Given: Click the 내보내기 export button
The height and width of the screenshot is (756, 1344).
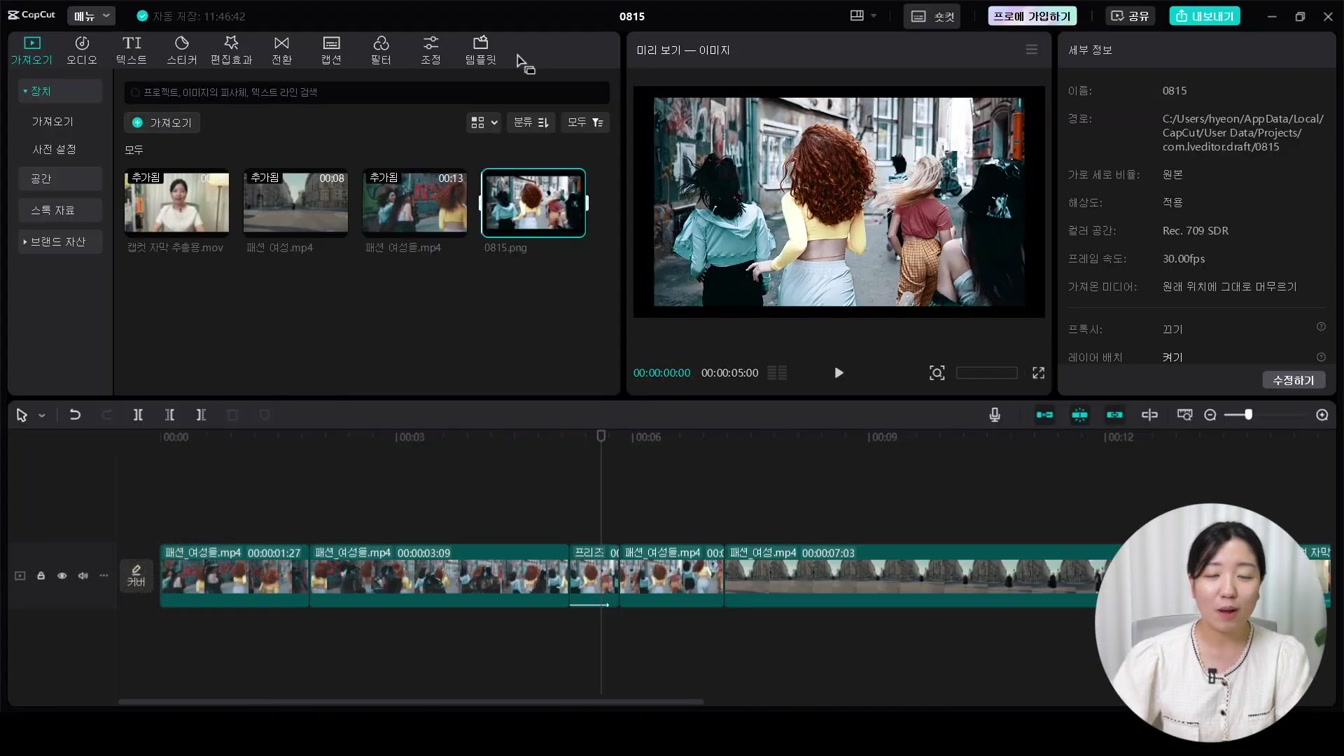Looking at the screenshot, I should point(1205,16).
